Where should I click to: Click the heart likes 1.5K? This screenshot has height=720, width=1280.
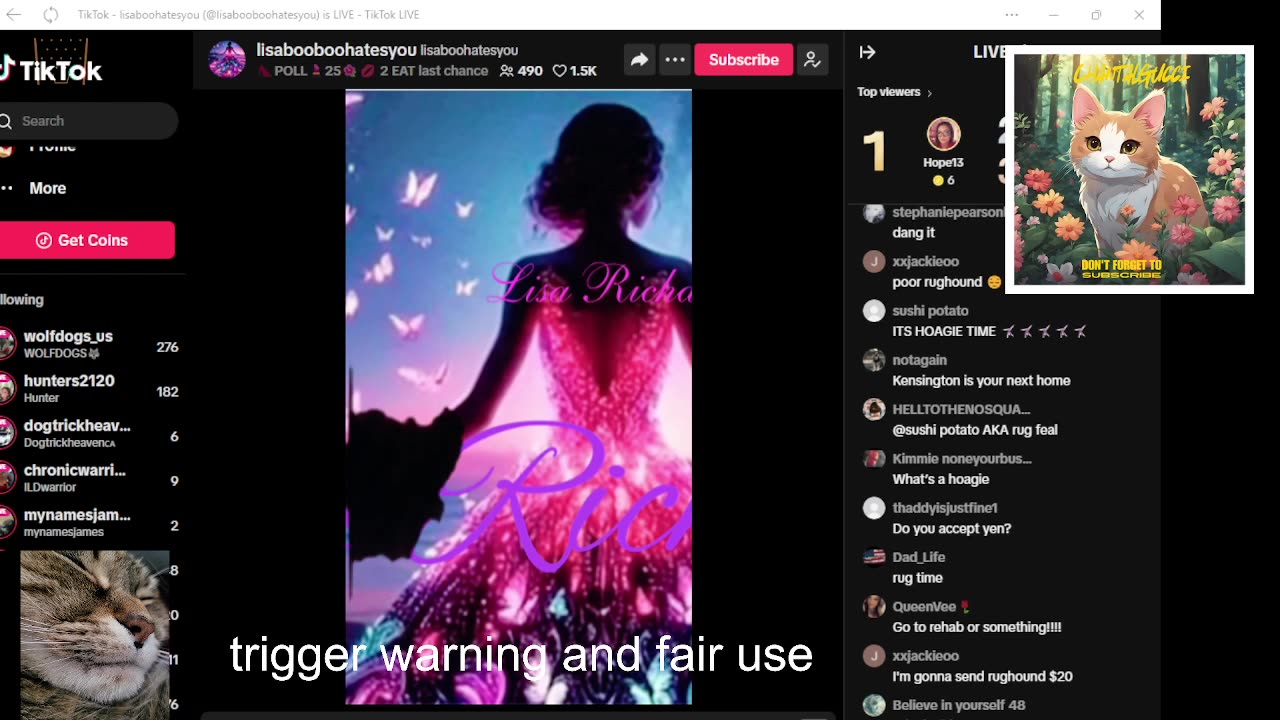click(x=575, y=71)
